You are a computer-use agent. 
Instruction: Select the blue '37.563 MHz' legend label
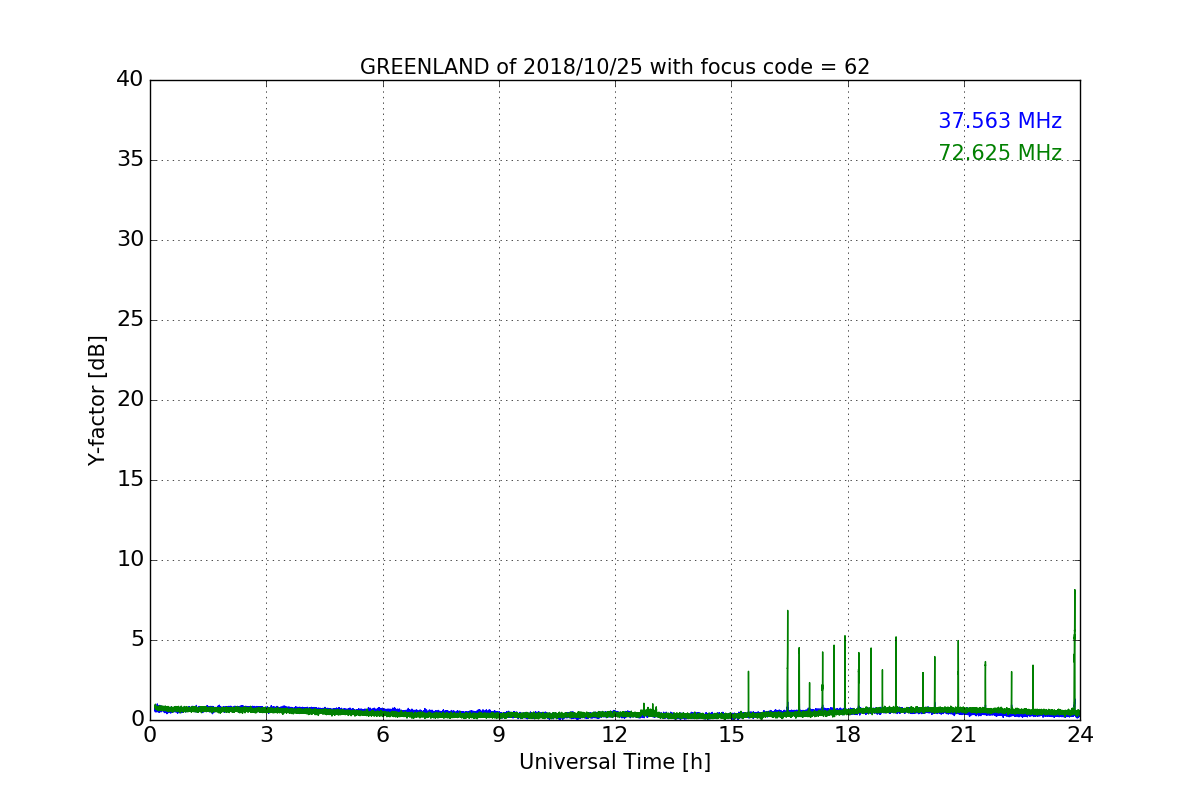1000,121
